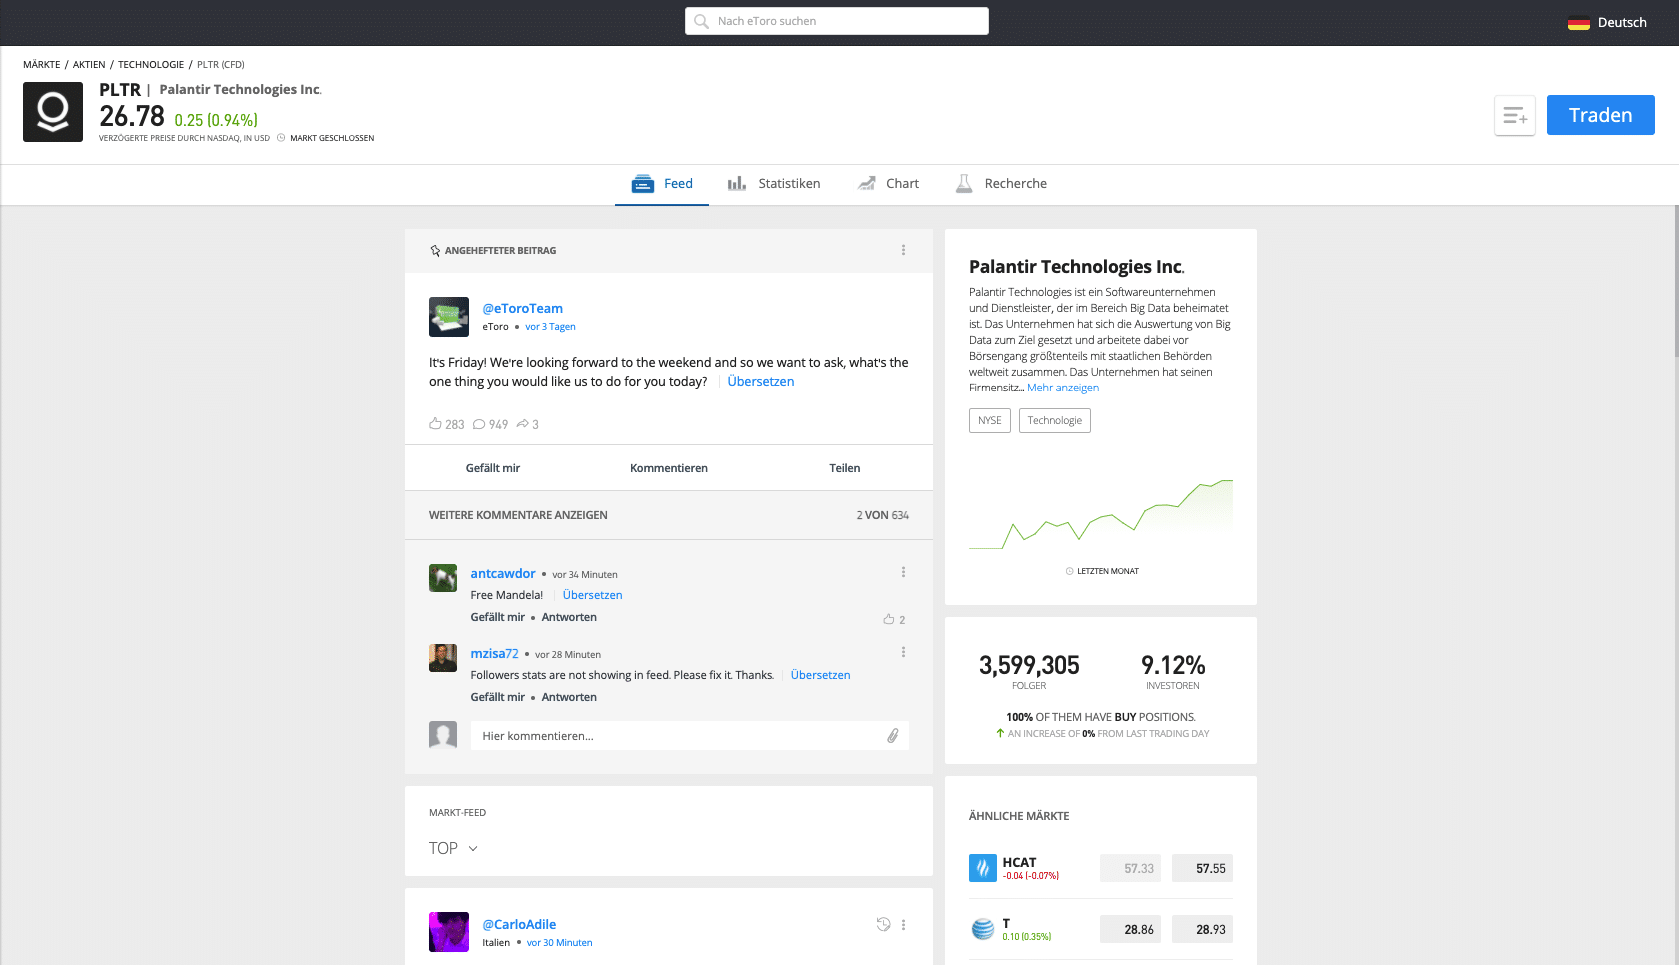Click T sell price 28.86

click(1131, 929)
